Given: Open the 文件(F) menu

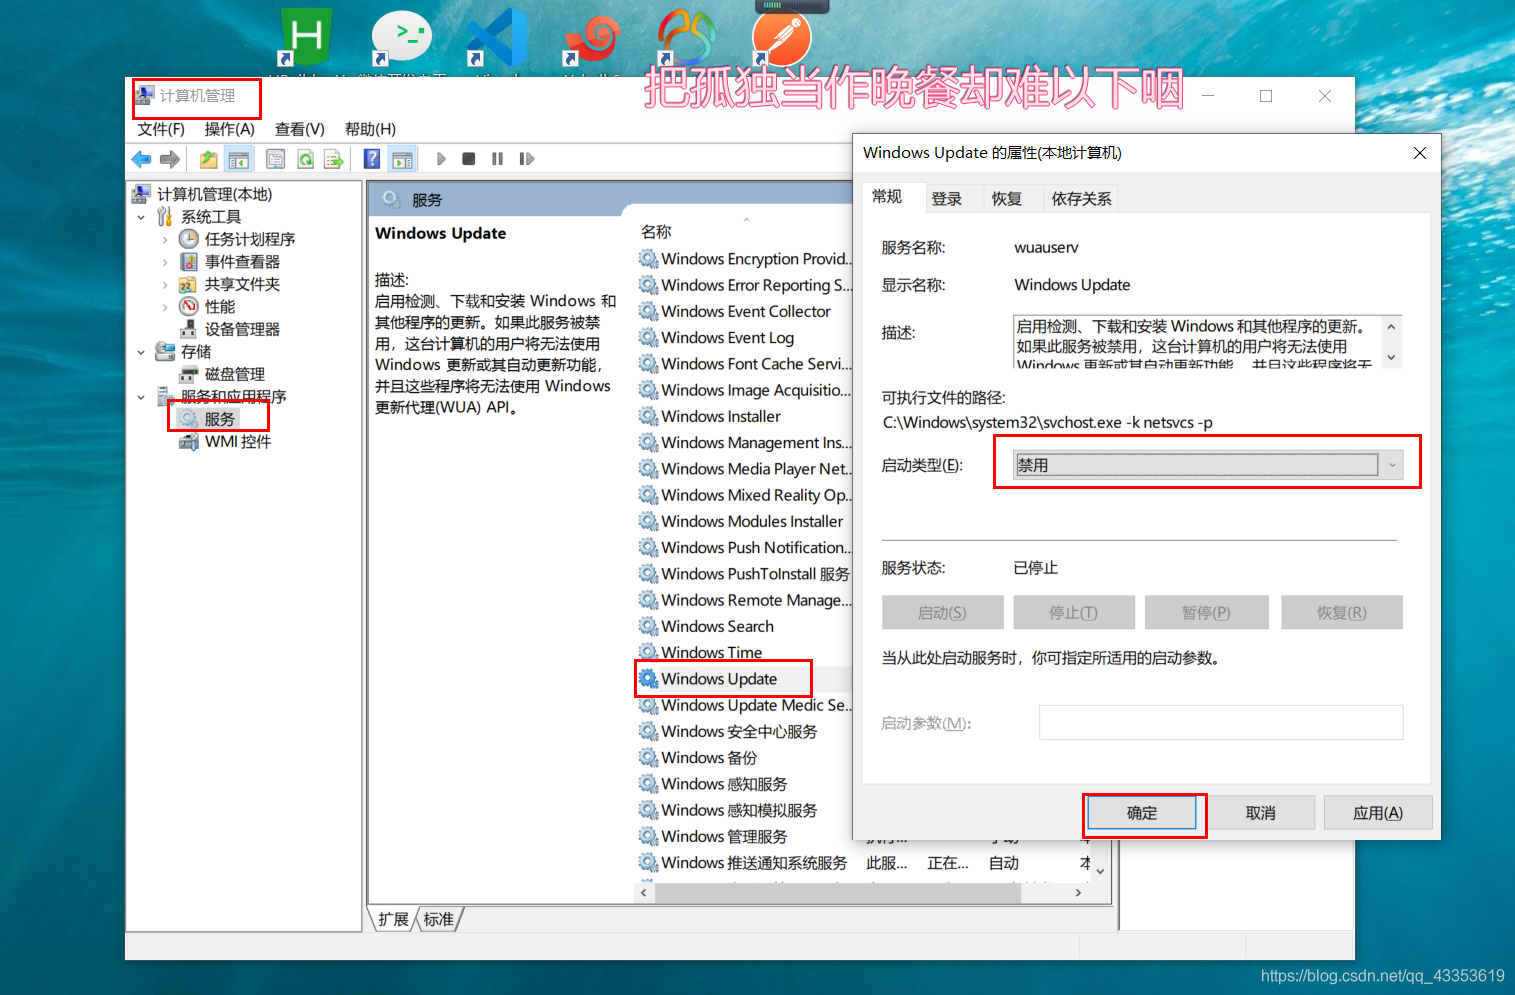Looking at the screenshot, I should click(x=161, y=129).
